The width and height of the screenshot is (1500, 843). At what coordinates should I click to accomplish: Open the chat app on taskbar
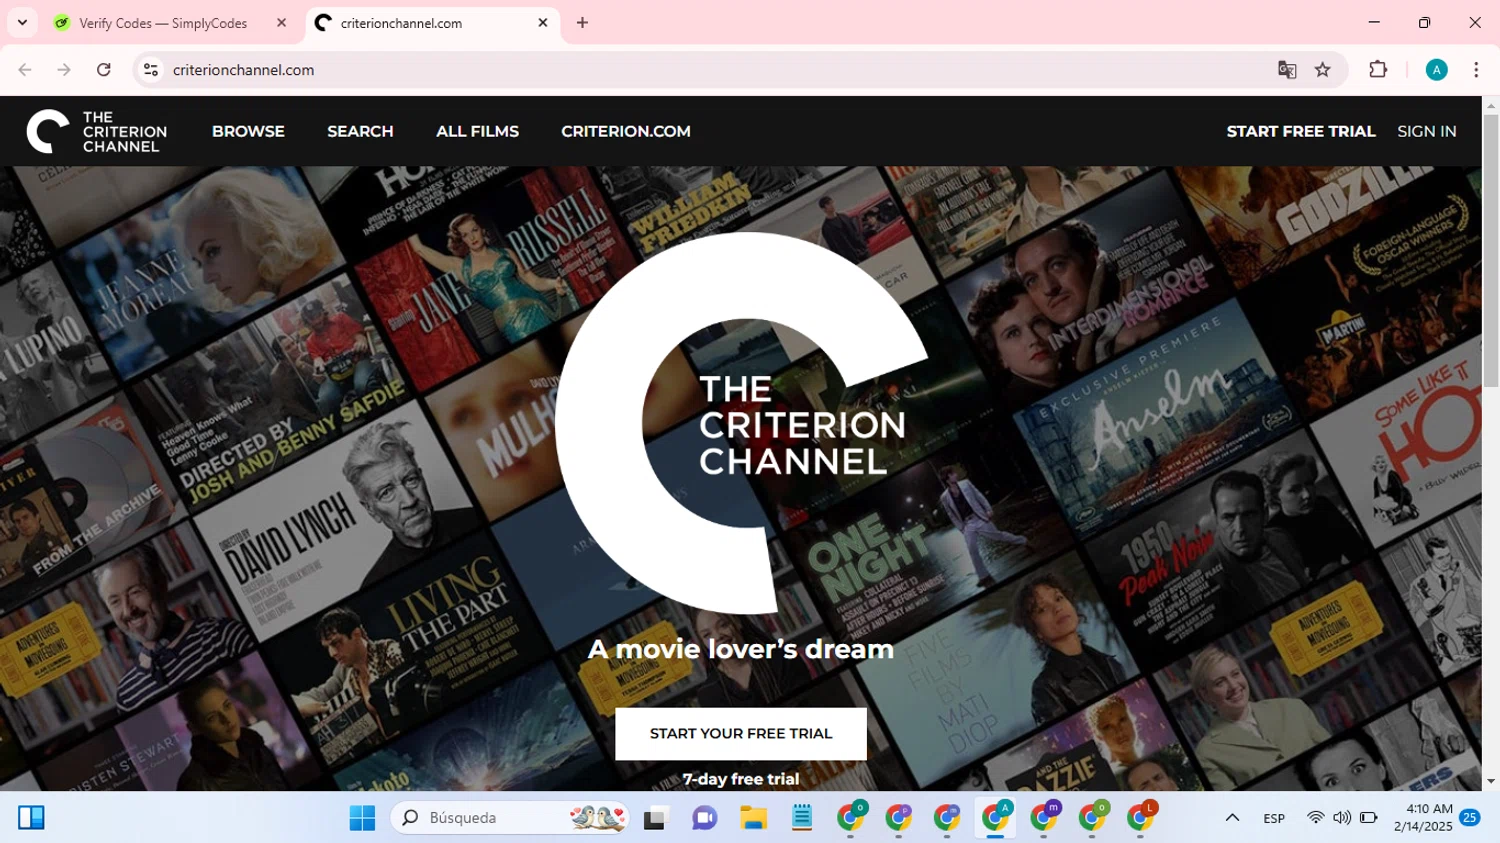pos(705,818)
